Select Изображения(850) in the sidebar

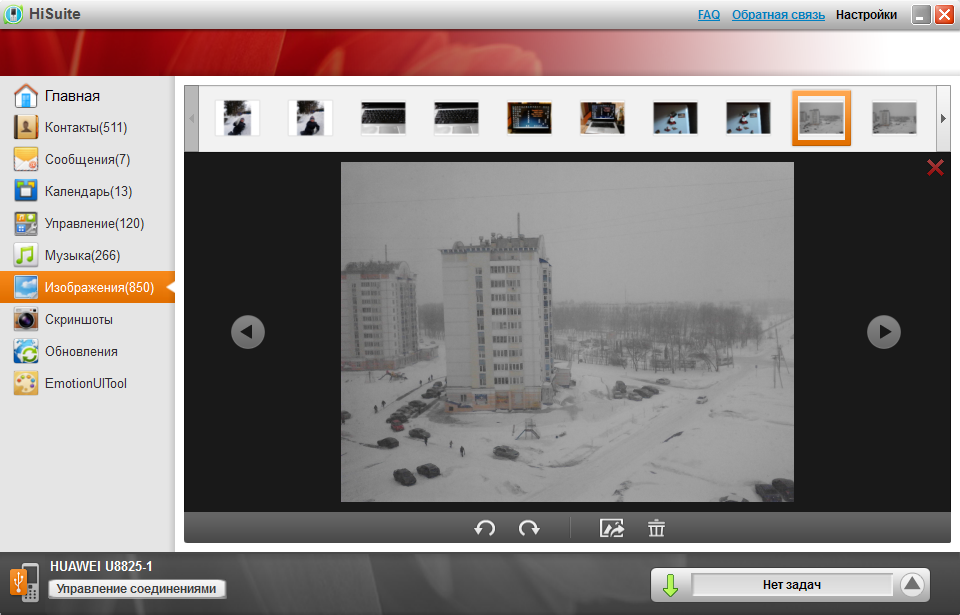coord(87,287)
